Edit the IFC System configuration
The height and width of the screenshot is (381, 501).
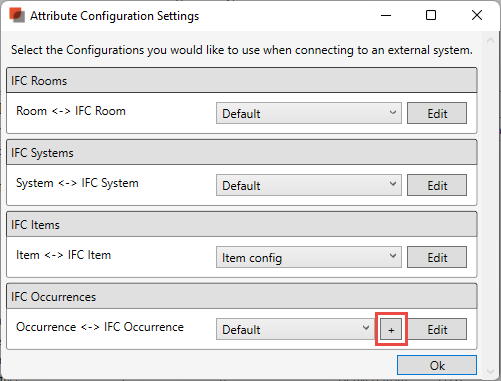click(x=437, y=185)
